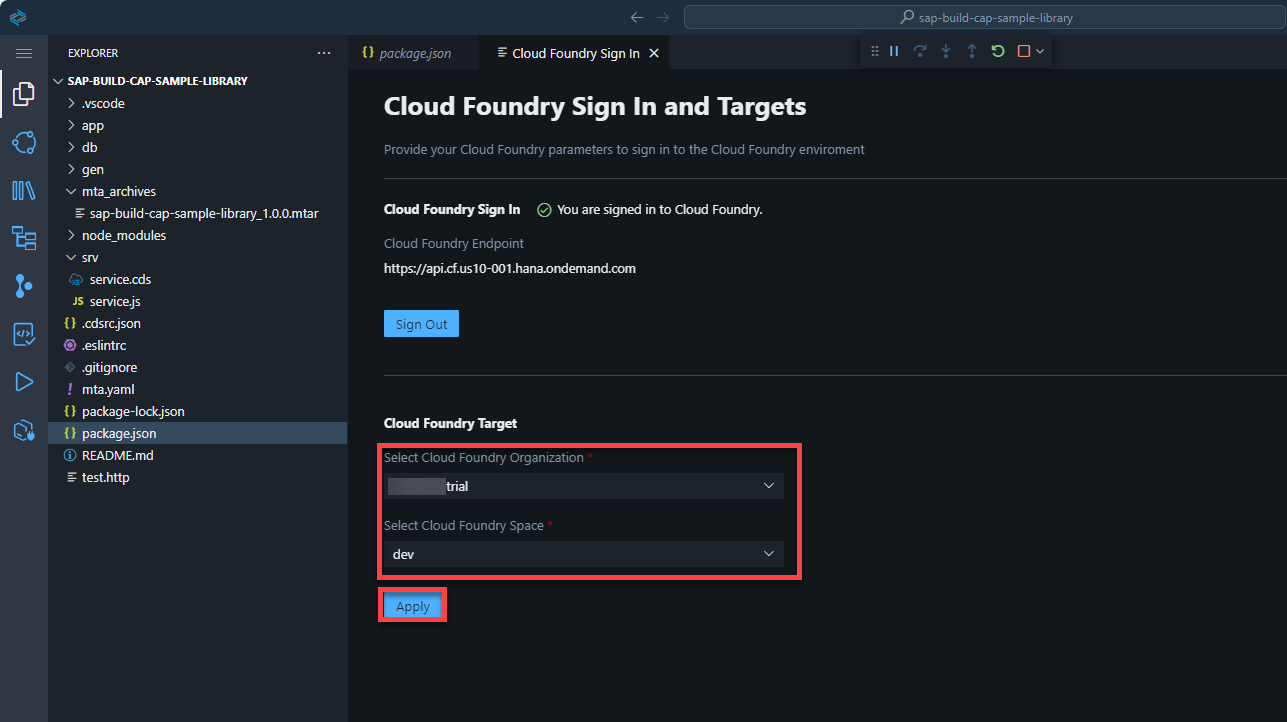Open package-lock.json file
1287x722 pixels.
pyautogui.click(x=197, y=411)
